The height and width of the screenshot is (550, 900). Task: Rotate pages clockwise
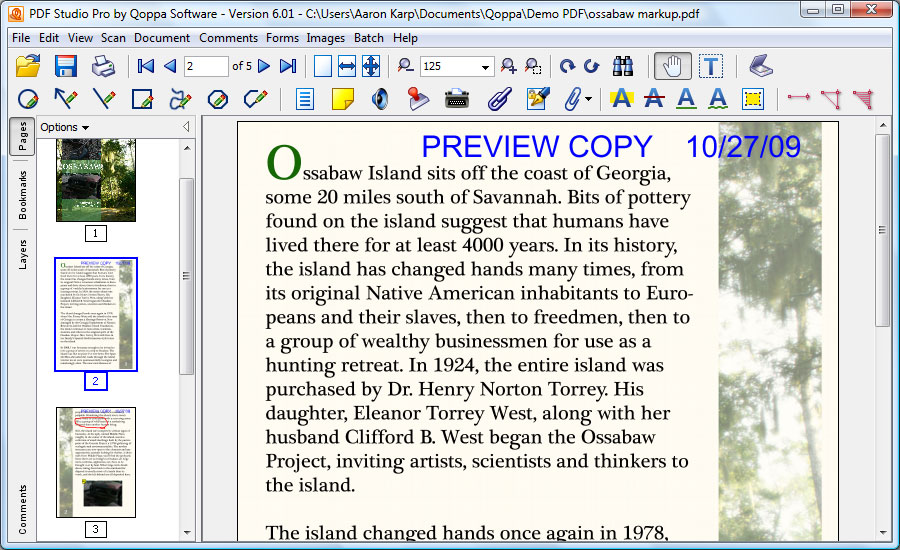pos(567,66)
